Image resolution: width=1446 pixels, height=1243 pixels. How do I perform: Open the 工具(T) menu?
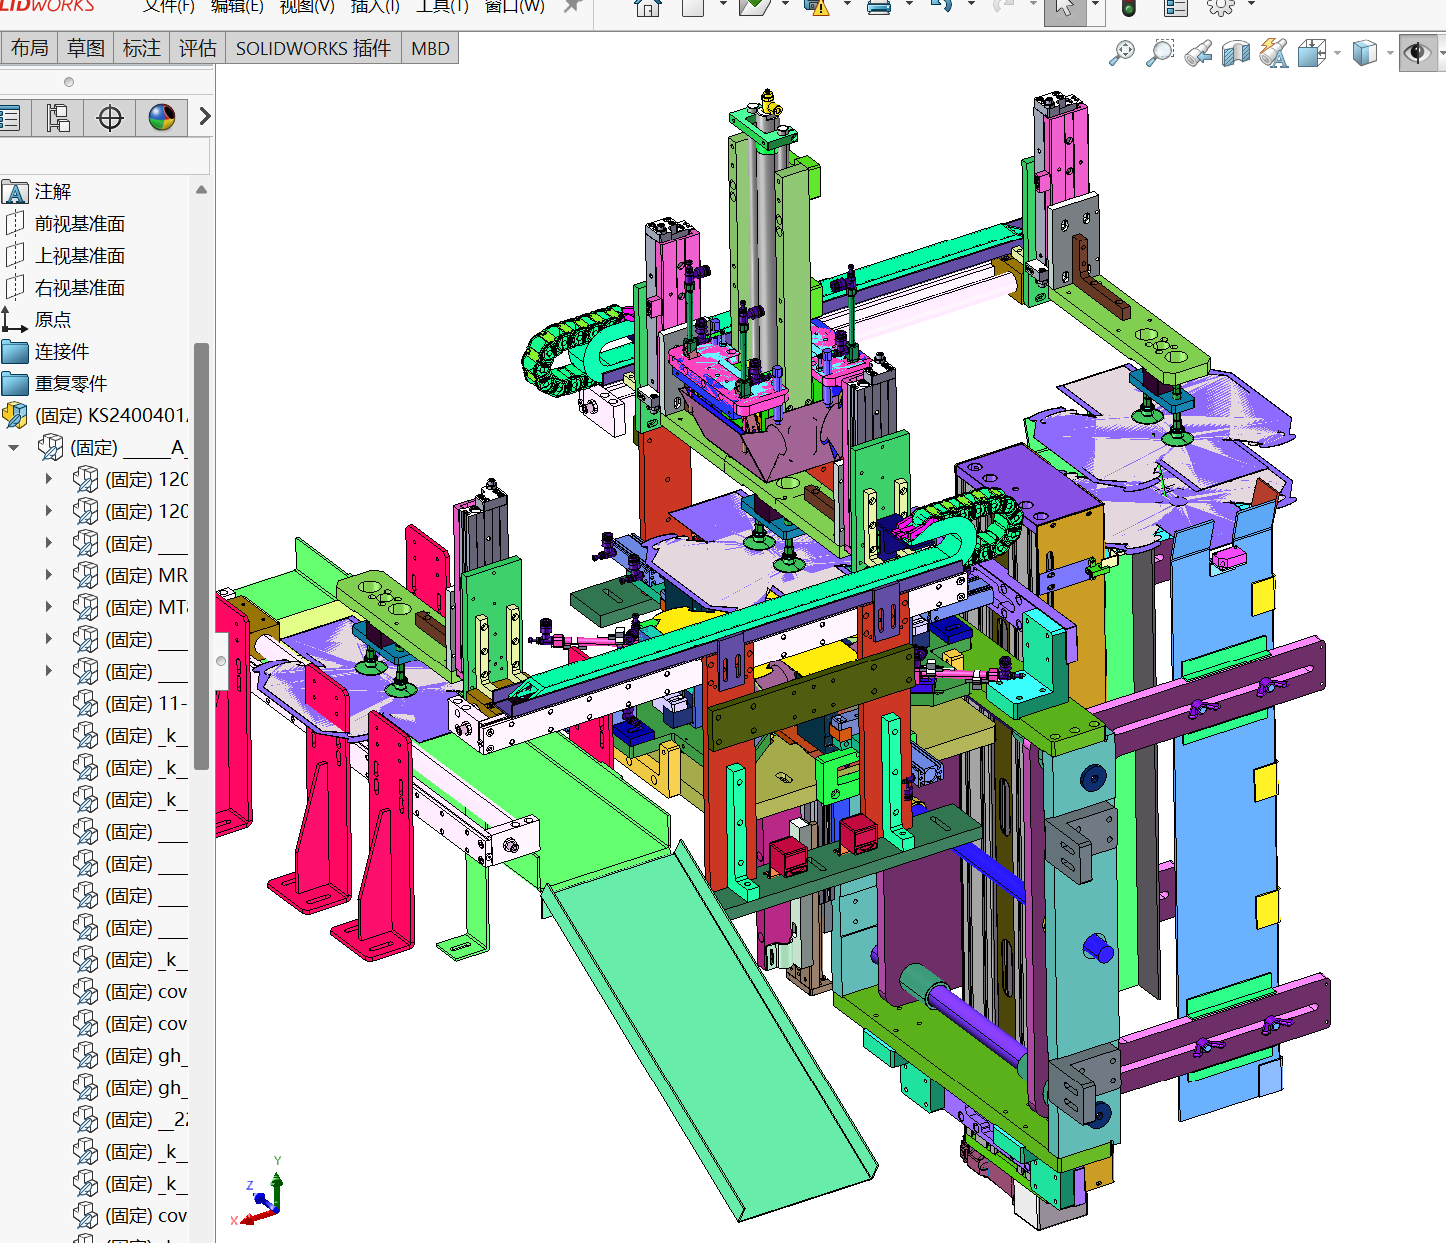(x=442, y=6)
